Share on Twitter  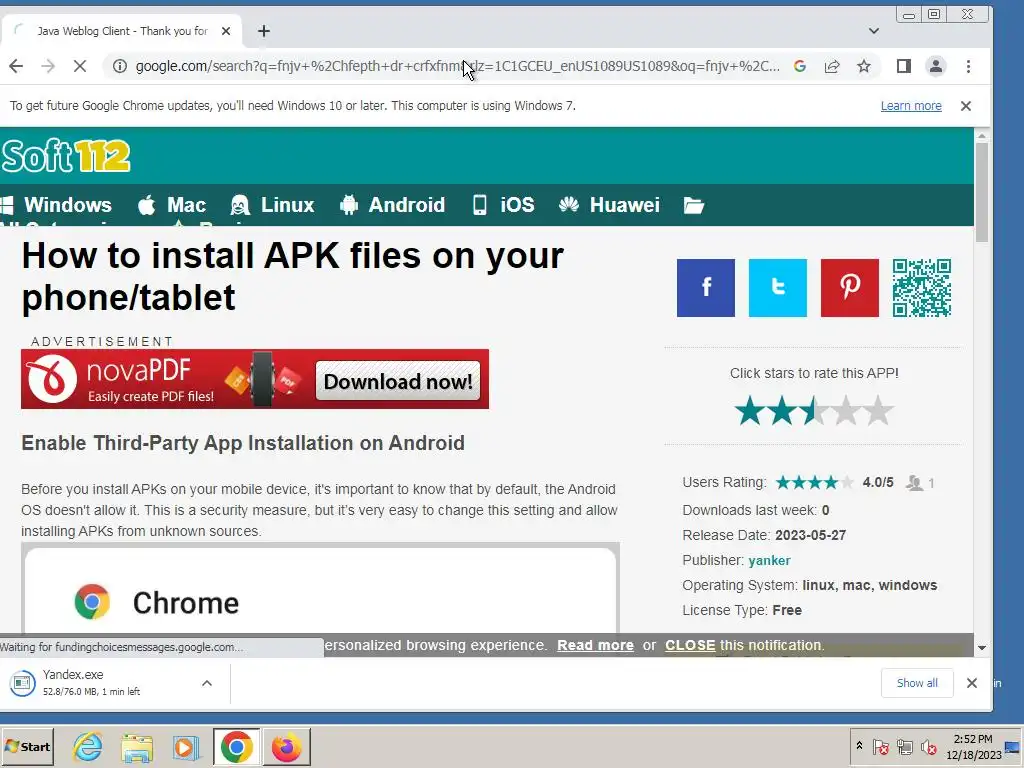click(x=778, y=288)
